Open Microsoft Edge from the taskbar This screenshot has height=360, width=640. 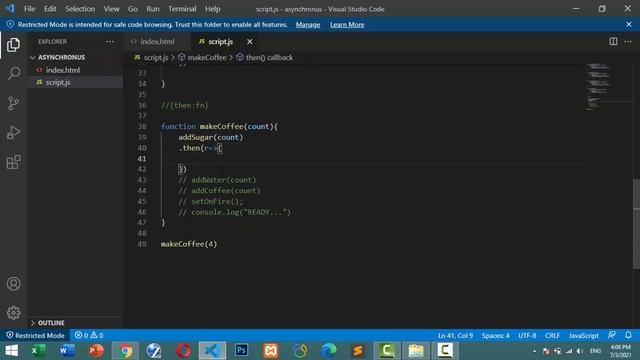(x=329, y=351)
